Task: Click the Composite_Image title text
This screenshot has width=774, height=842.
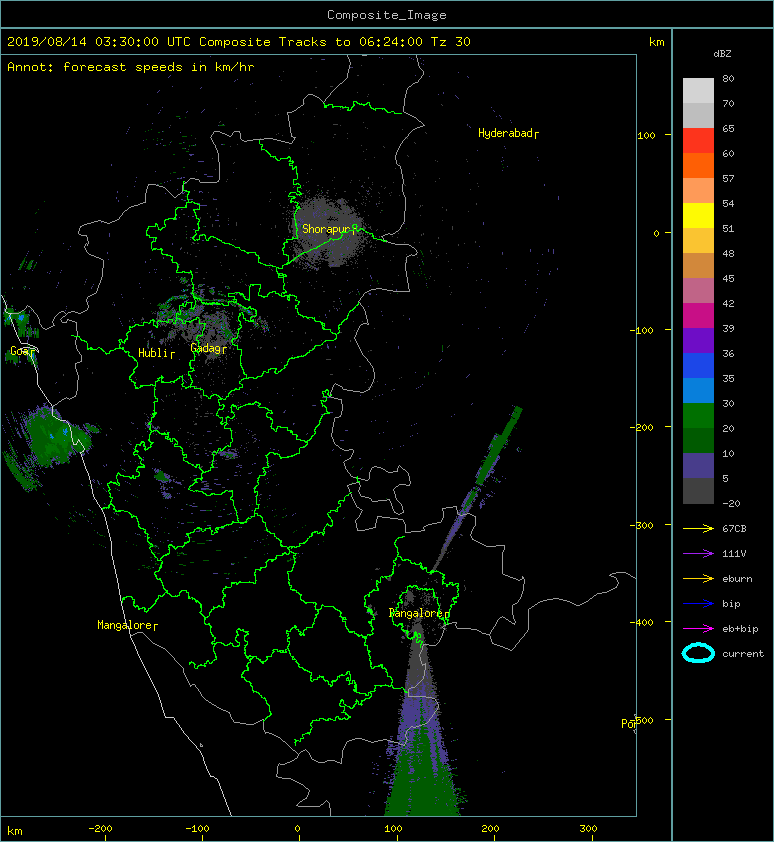Action: 387,15
